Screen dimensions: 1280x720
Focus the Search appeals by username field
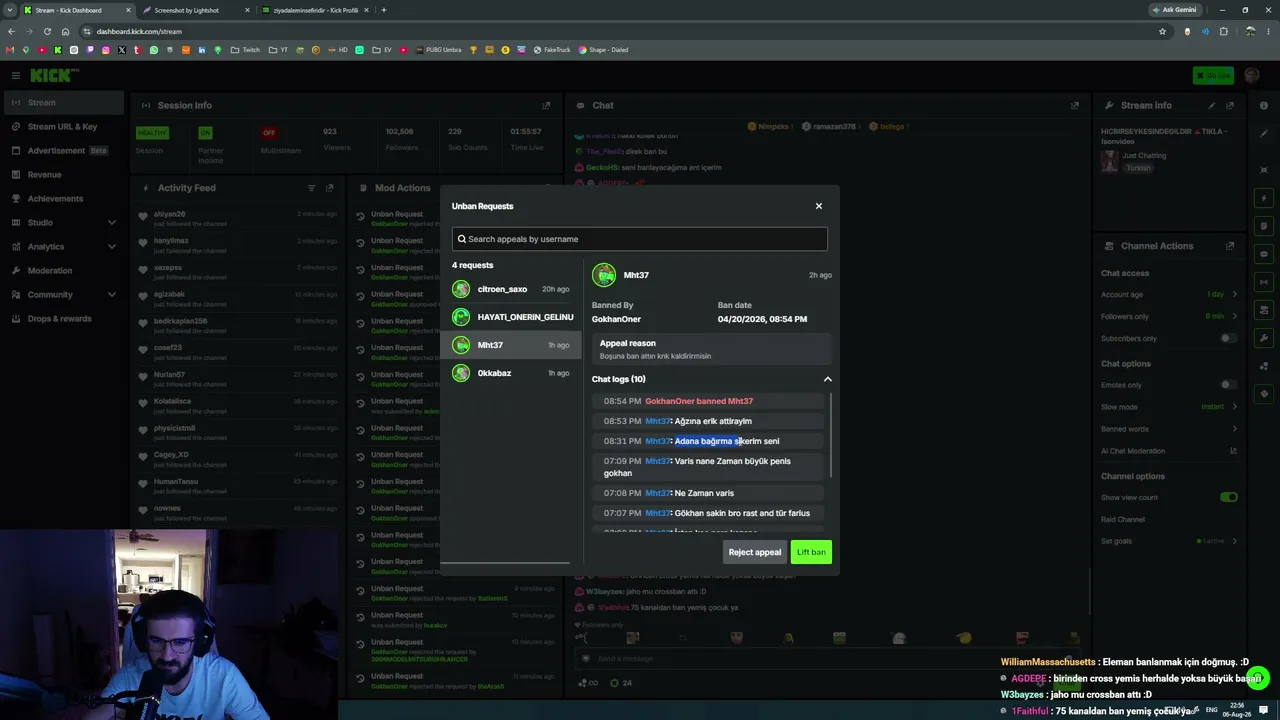click(x=640, y=239)
